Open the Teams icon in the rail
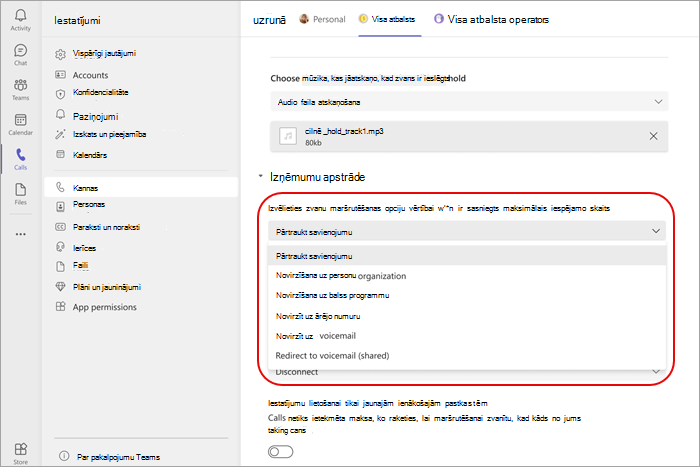Screen dimensions: 700x467 [21, 85]
